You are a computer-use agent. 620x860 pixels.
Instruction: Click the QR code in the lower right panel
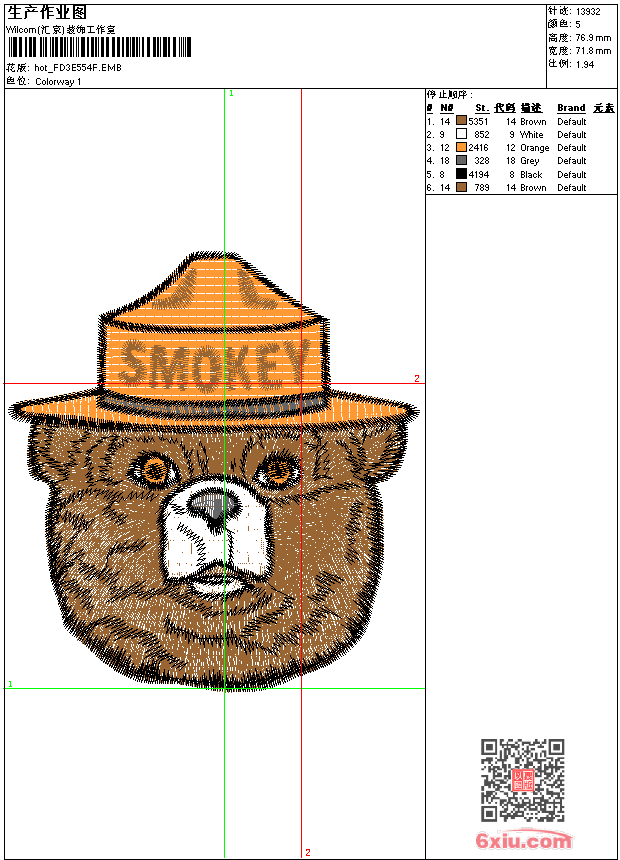(x=523, y=779)
